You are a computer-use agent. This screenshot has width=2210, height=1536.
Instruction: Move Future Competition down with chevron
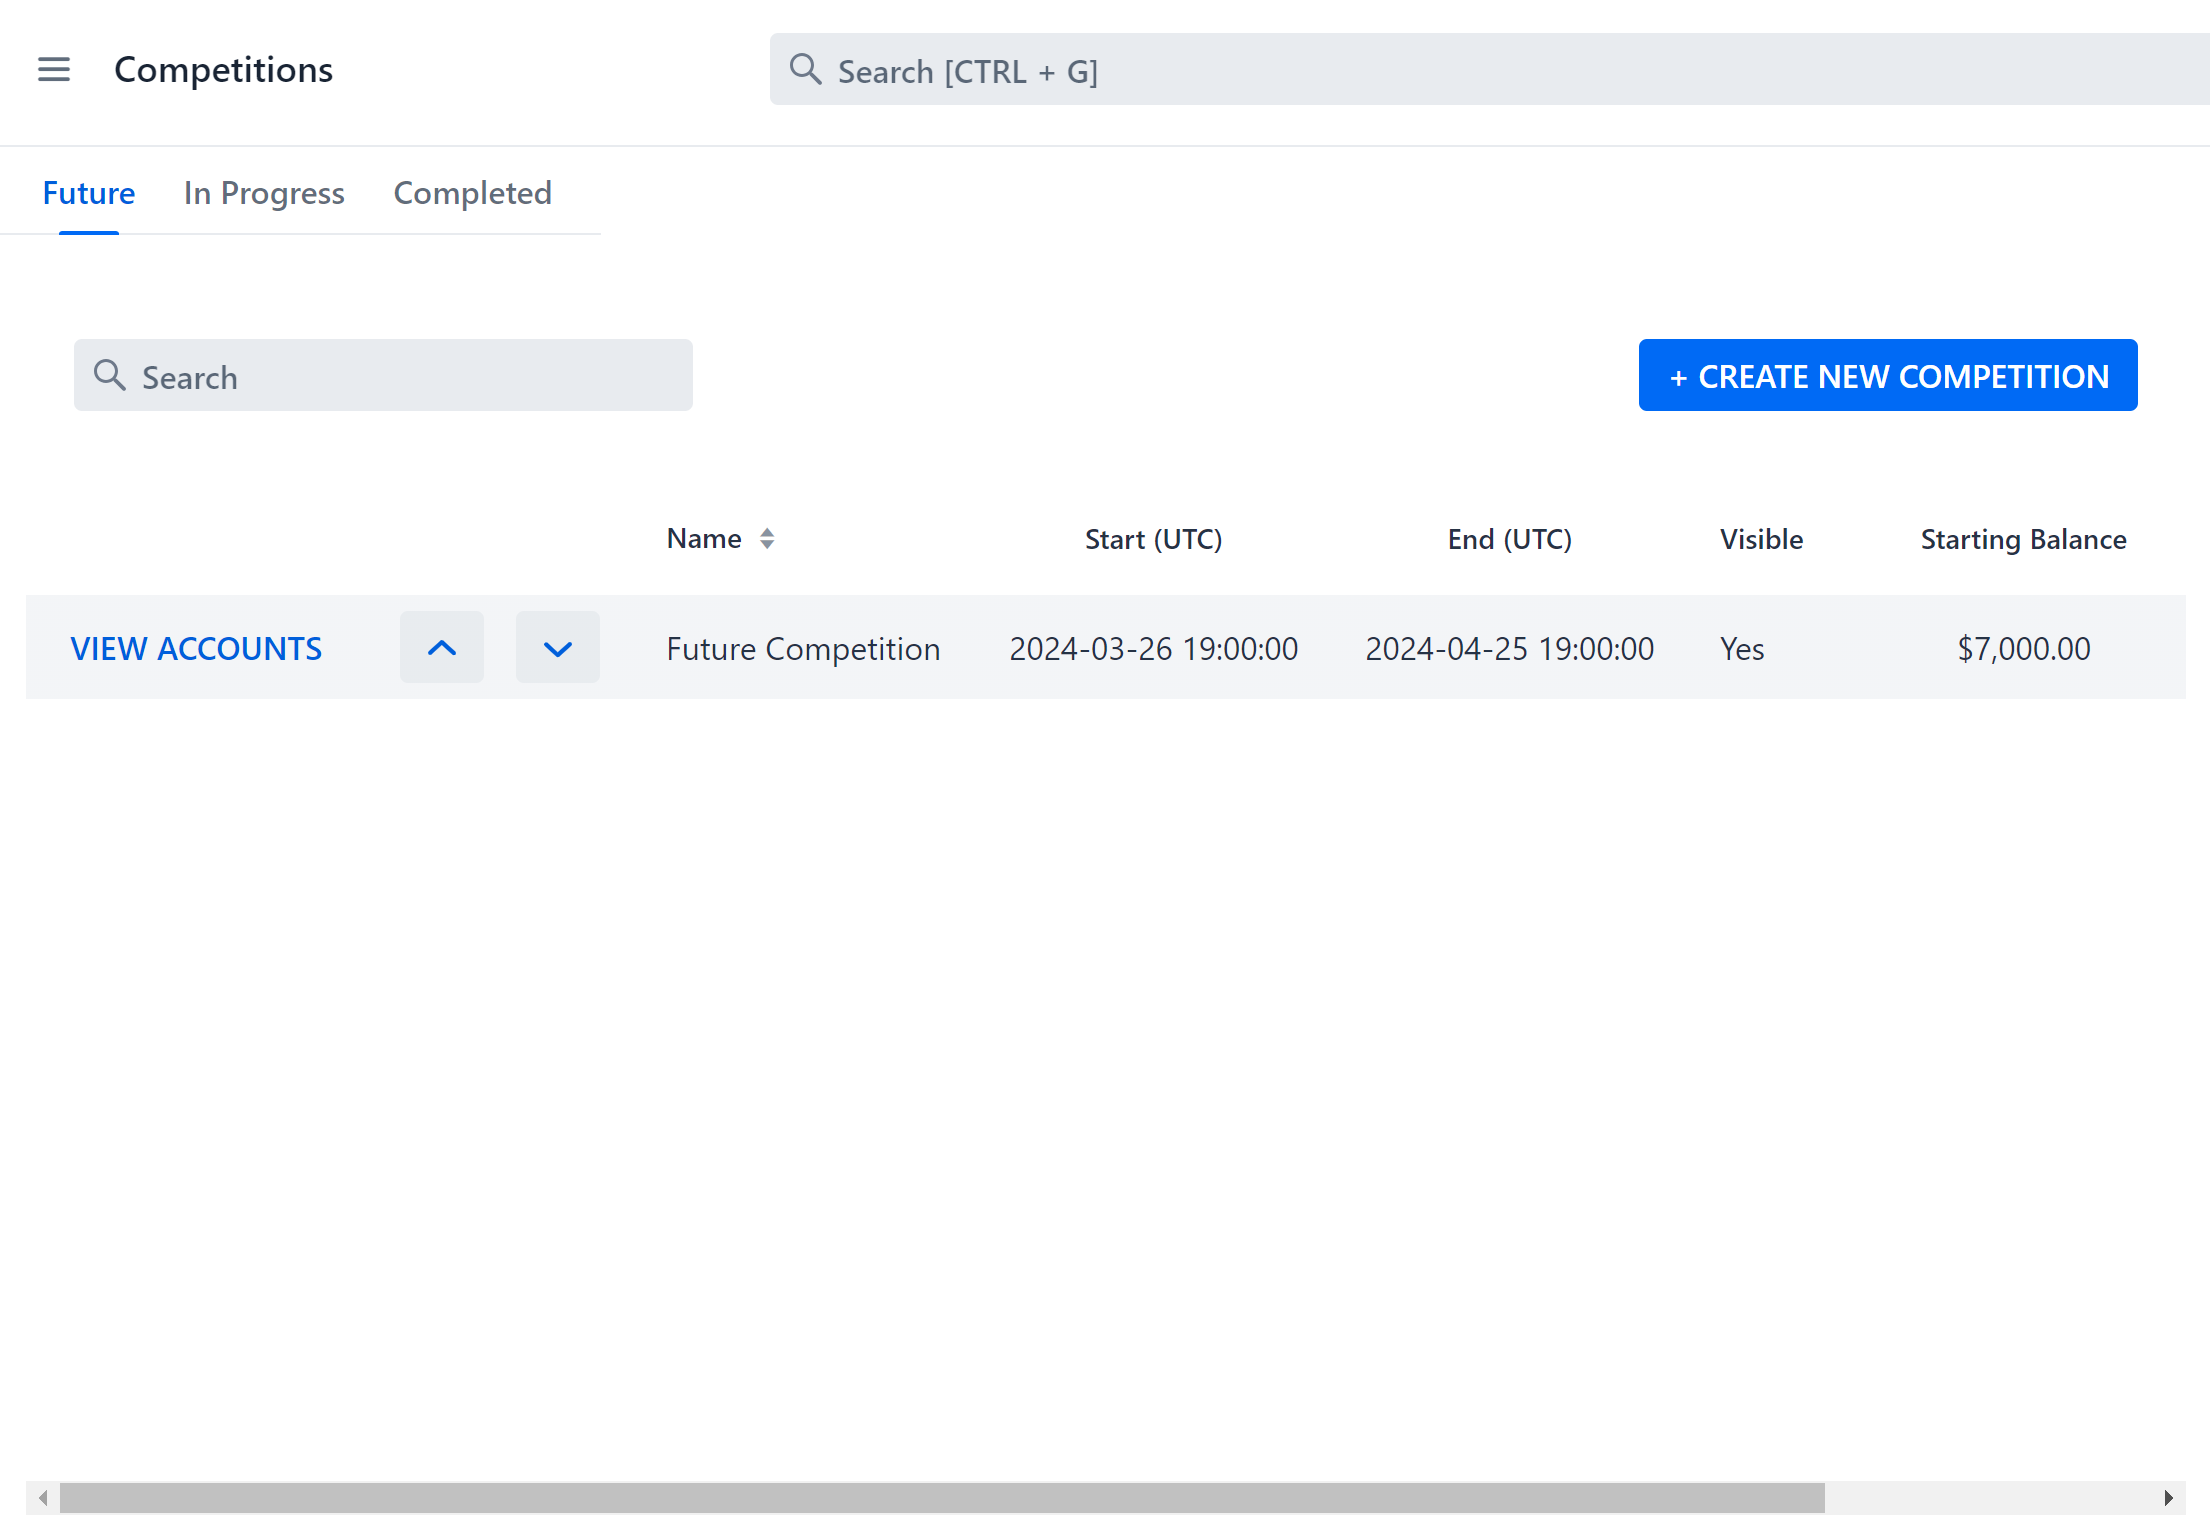click(557, 648)
